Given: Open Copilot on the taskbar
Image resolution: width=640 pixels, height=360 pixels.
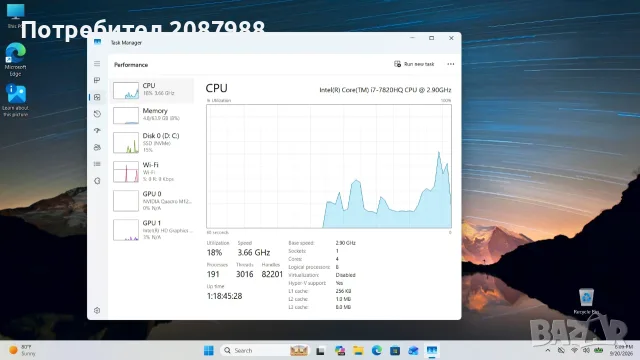Looking at the screenshot, I should coord(340,351).
